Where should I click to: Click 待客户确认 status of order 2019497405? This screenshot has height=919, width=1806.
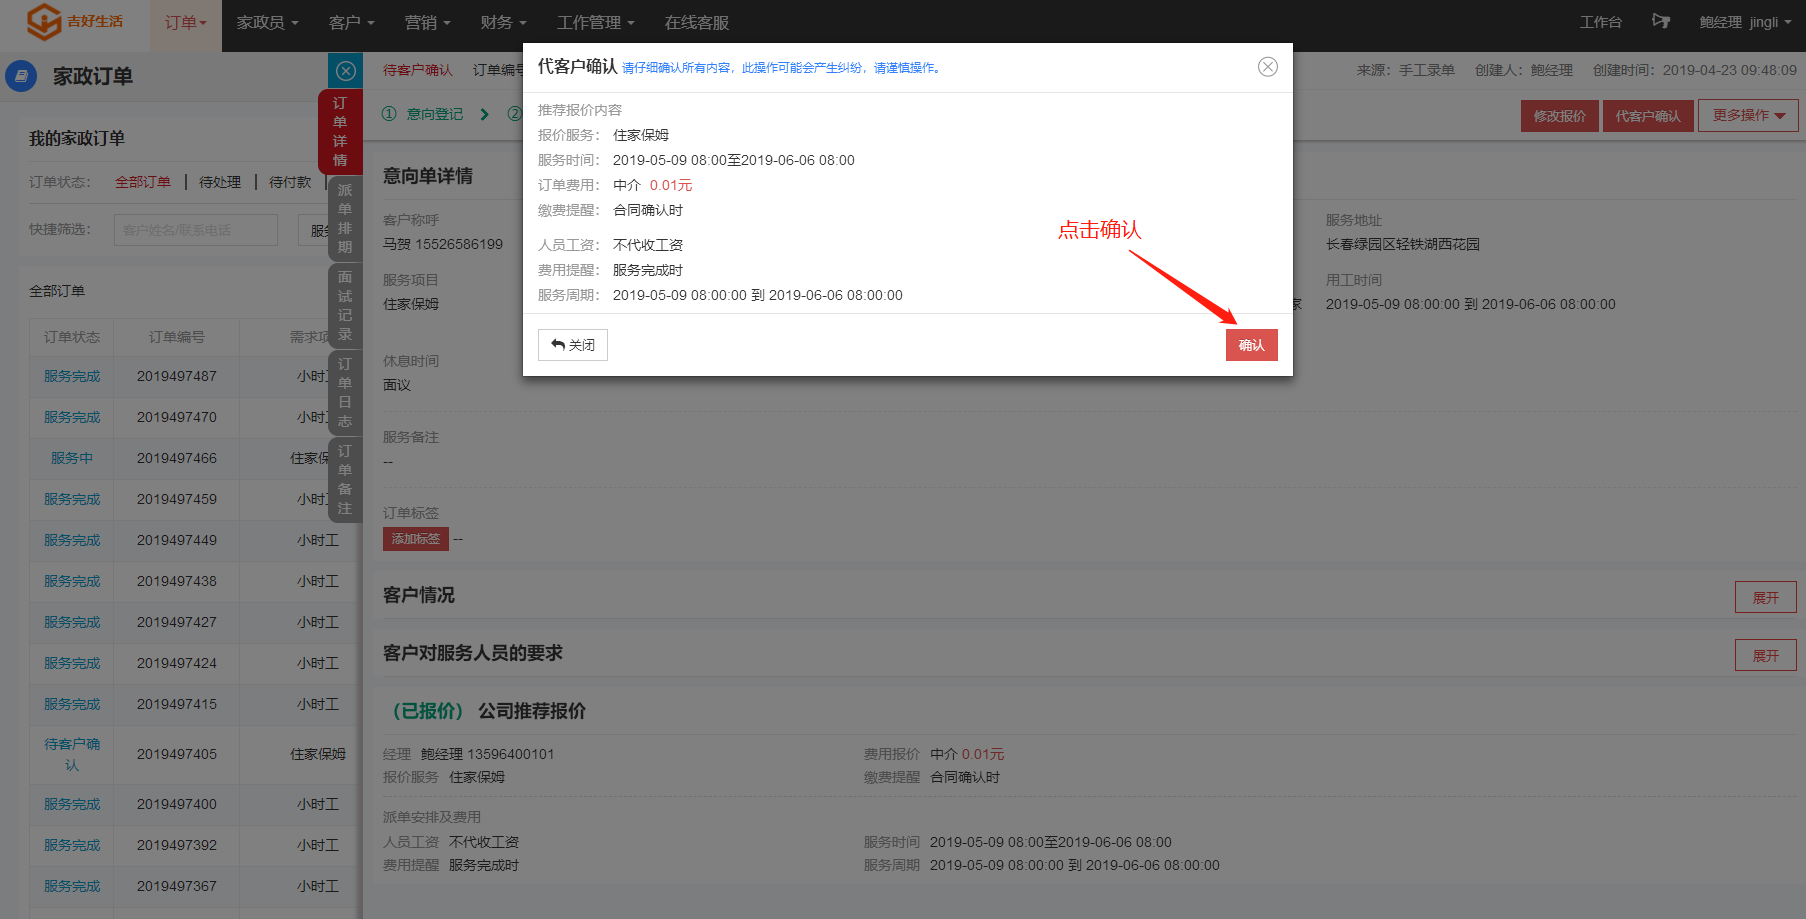pos(72,754)
